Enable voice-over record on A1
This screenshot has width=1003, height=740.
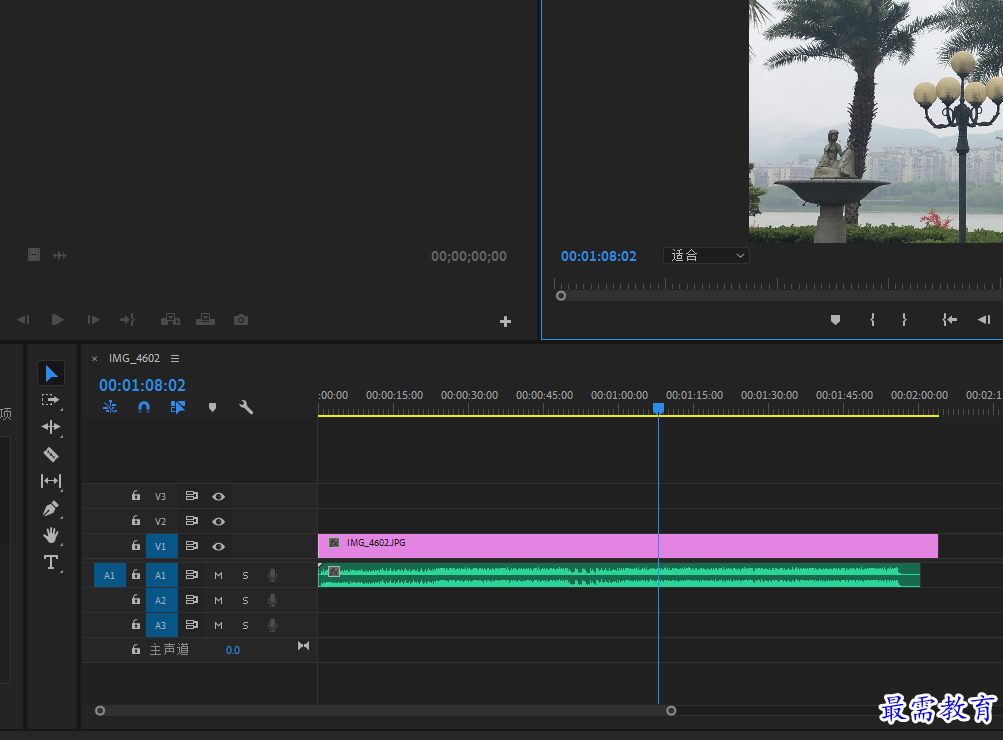[272, 575]
